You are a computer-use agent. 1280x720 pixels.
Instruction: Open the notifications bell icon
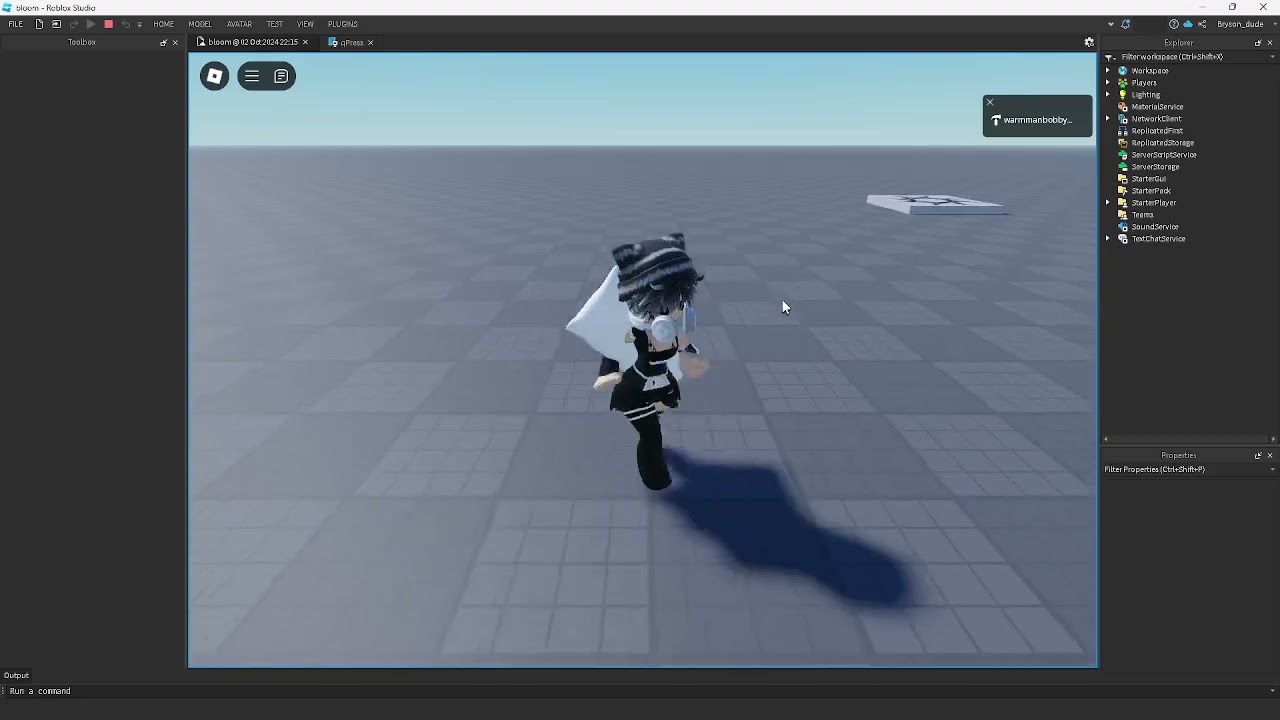click(1125, 24)
